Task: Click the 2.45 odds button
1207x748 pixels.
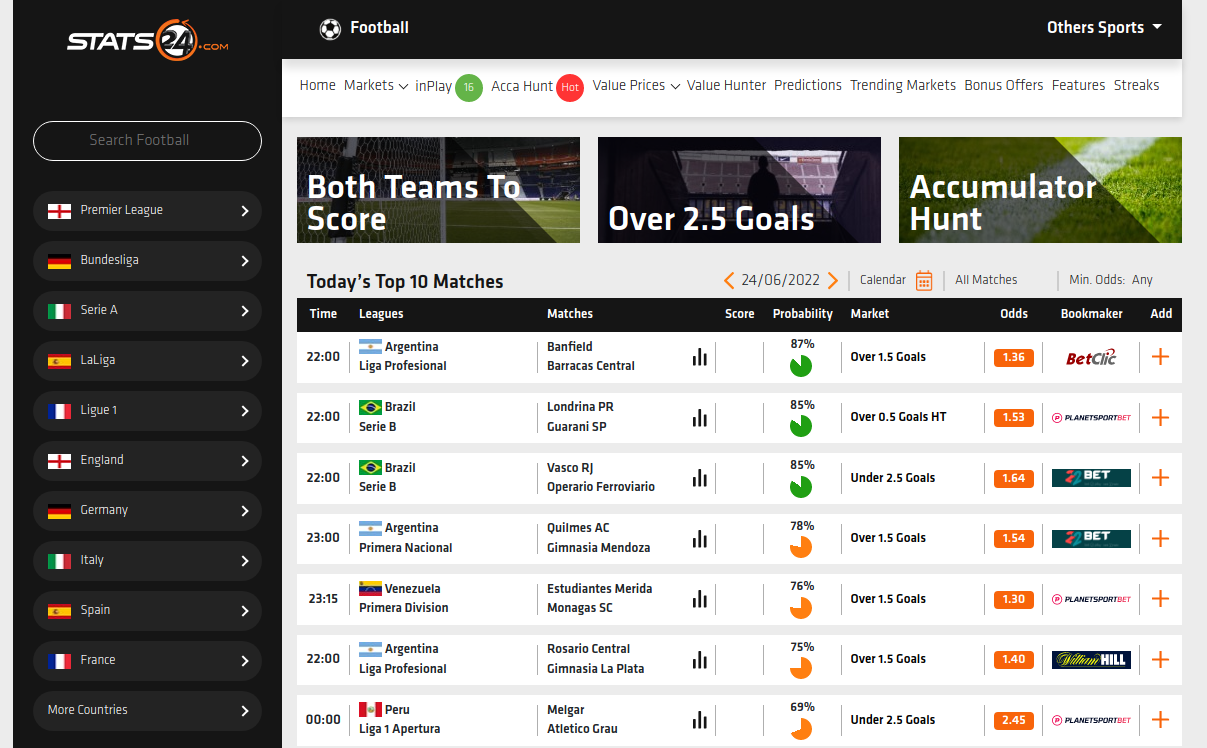Action: (x=1014, y=720)
